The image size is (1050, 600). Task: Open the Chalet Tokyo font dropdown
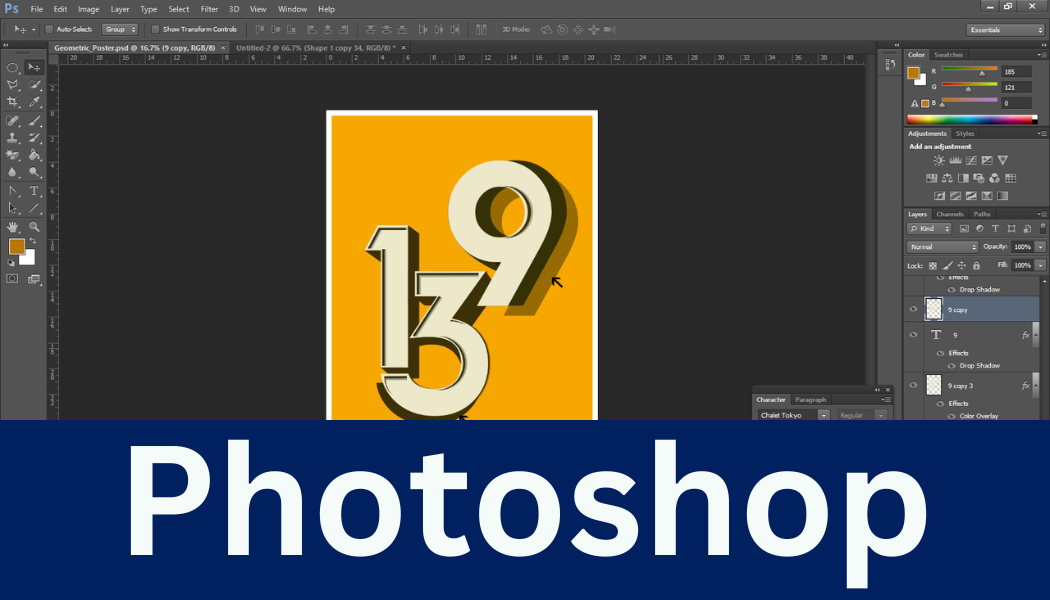[x=793, y=415]
